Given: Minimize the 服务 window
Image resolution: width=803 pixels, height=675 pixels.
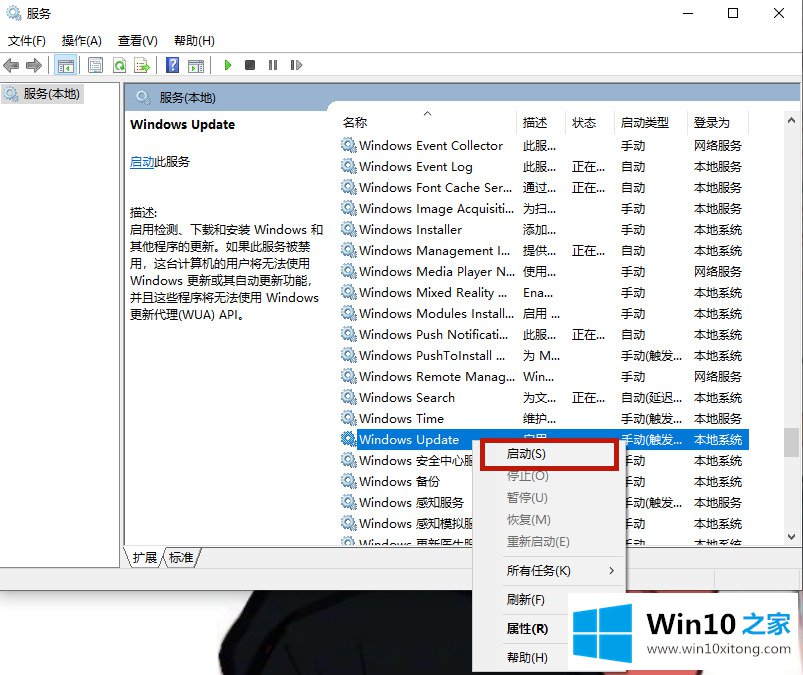Looking at the screenshot, I should 688,13.
